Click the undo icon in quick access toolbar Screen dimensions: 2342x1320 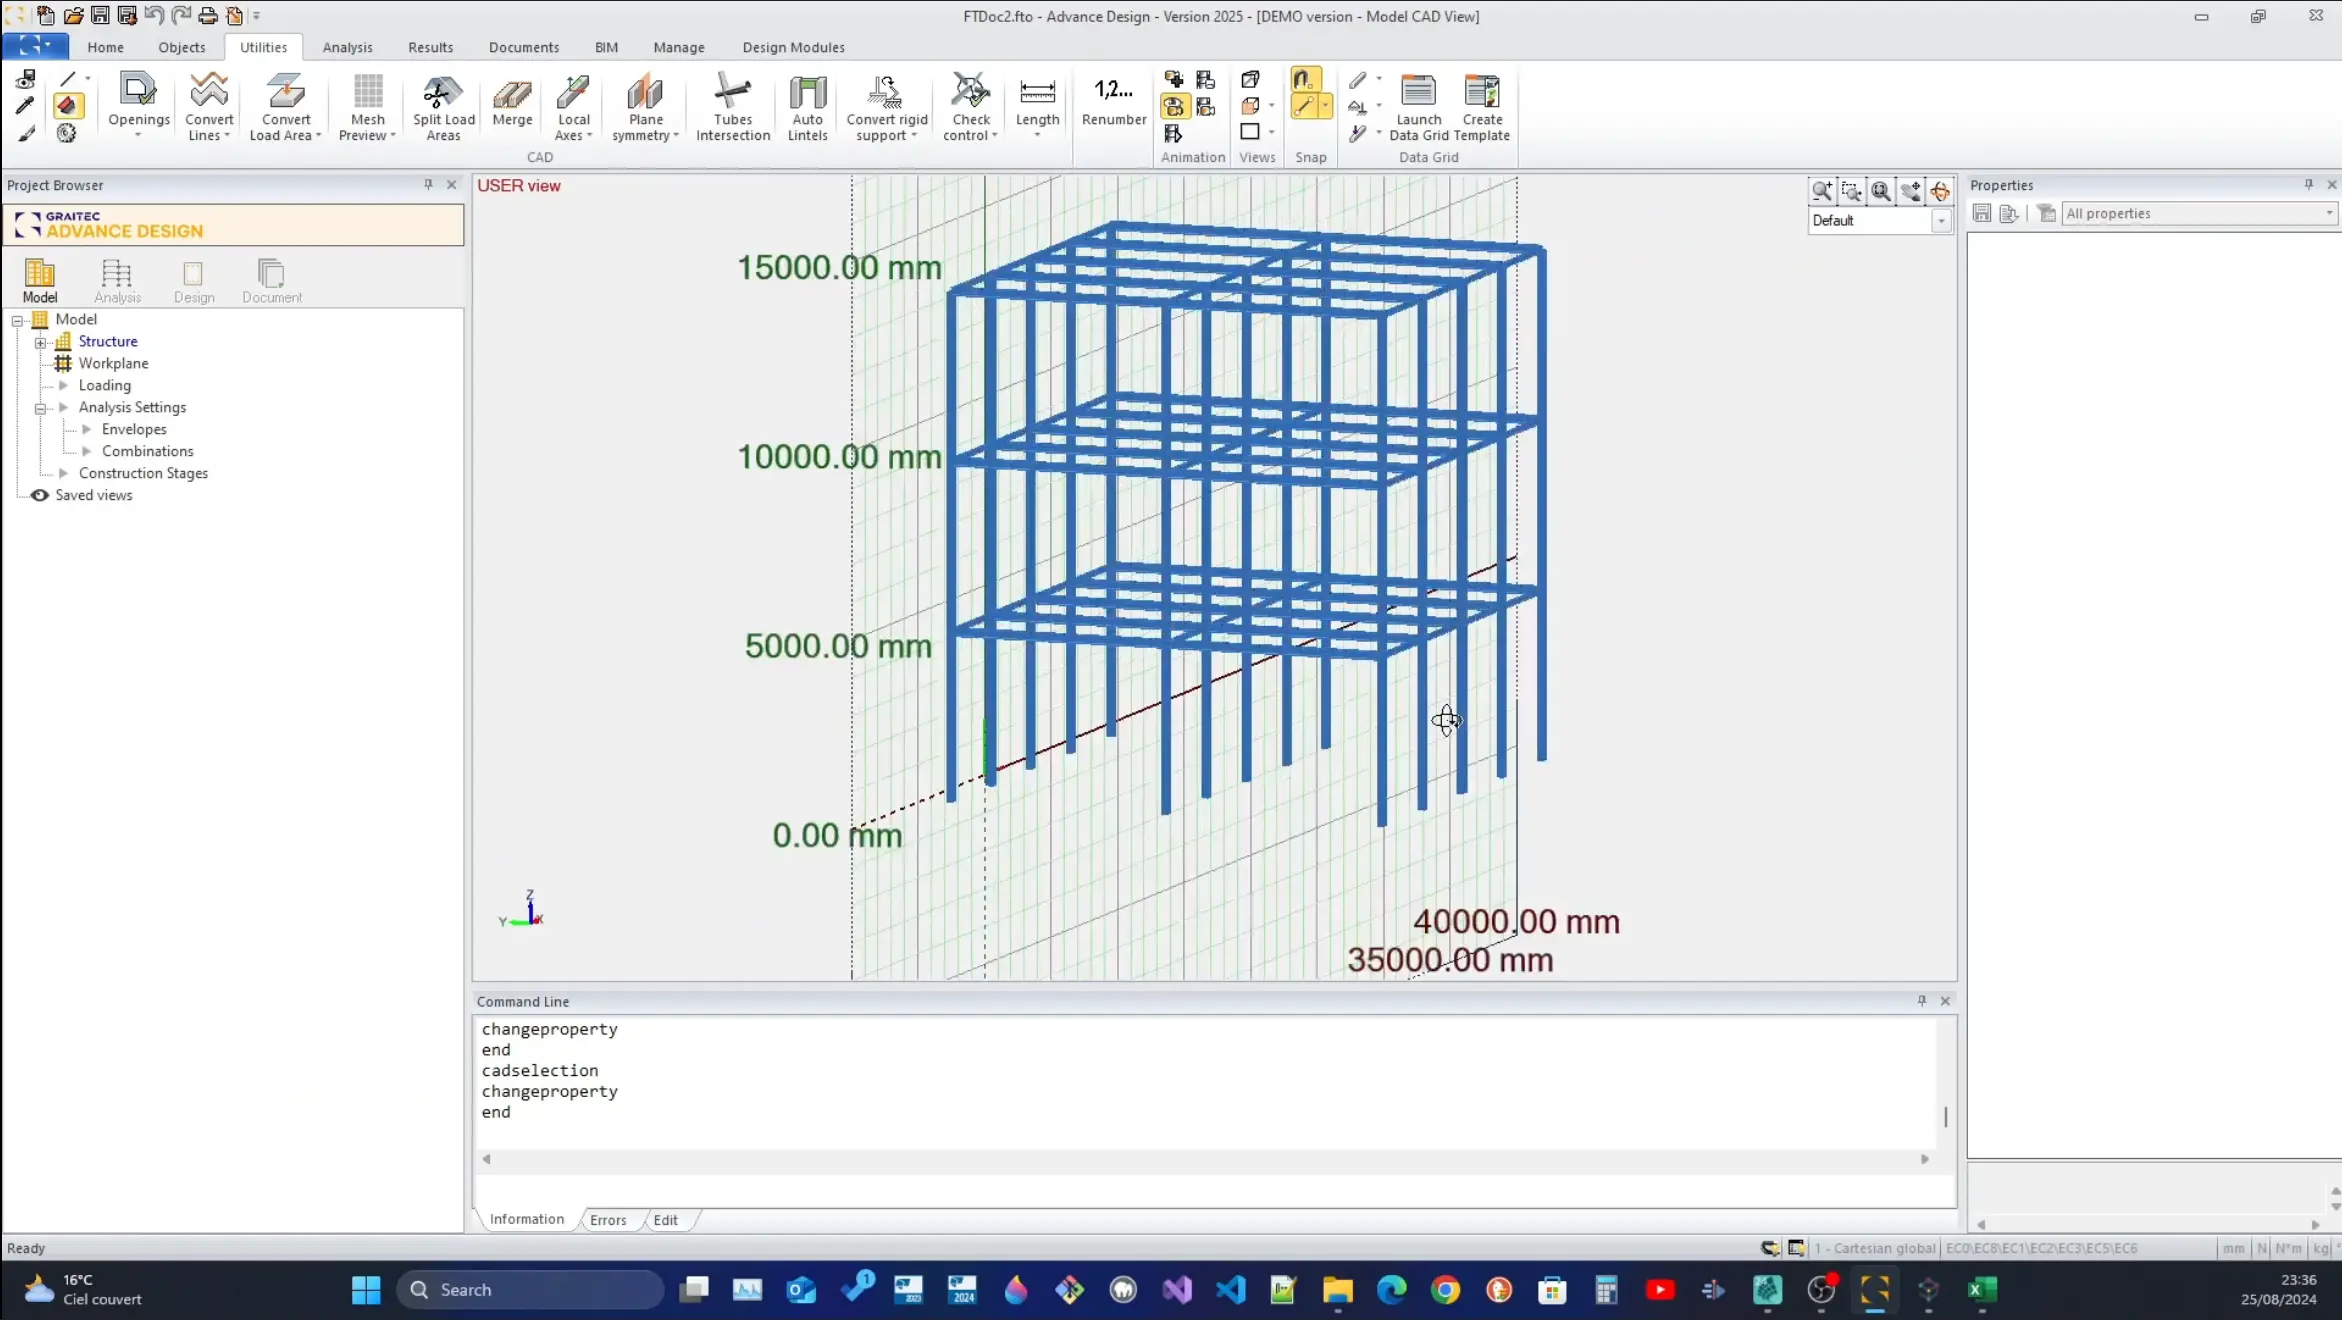click(x=154, y=15)
